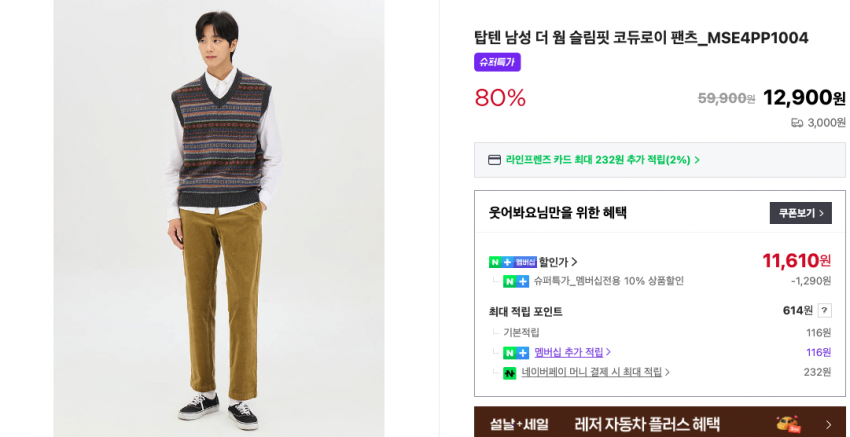The height and width of the screenshot is (437, 850).
Task: Click the 멤버십 추가 적립 link
Action: (572, 352)
